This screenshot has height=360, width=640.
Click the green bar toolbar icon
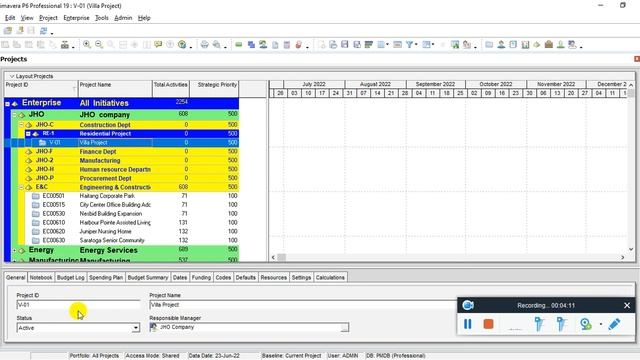click(239, 44)
